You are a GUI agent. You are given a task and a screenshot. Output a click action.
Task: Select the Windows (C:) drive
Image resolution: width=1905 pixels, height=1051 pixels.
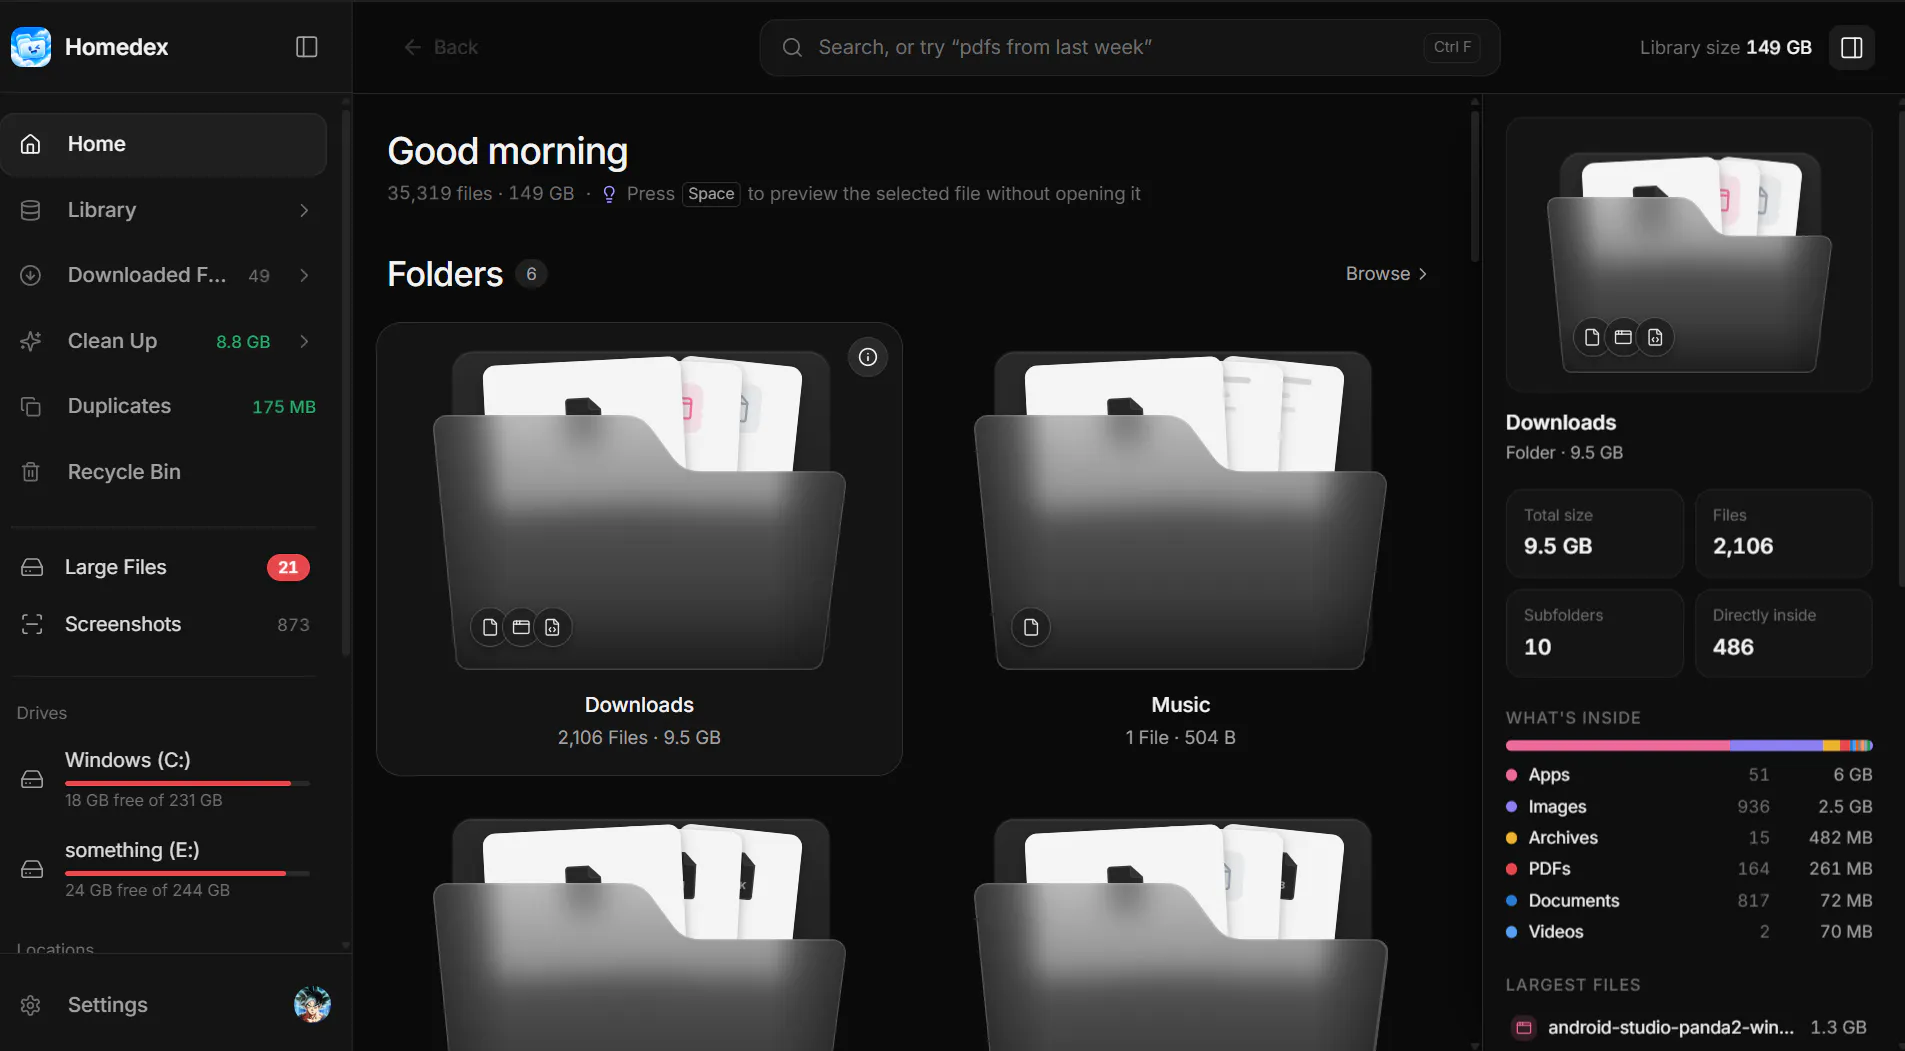(164, 778)
